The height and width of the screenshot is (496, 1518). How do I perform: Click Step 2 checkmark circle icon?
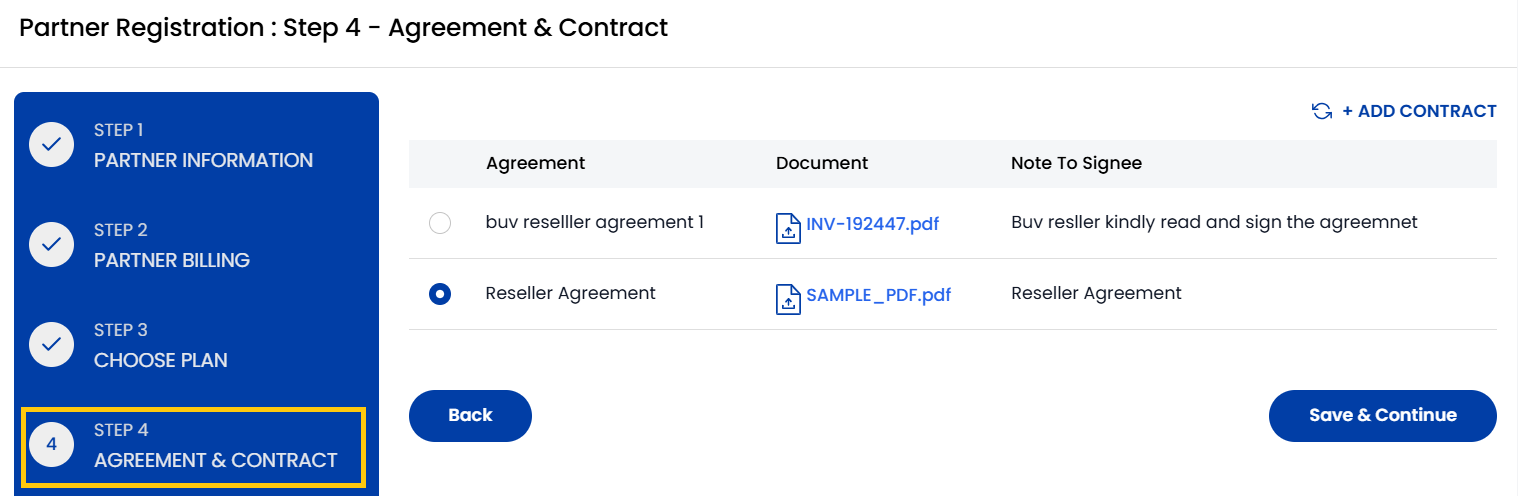52,245
